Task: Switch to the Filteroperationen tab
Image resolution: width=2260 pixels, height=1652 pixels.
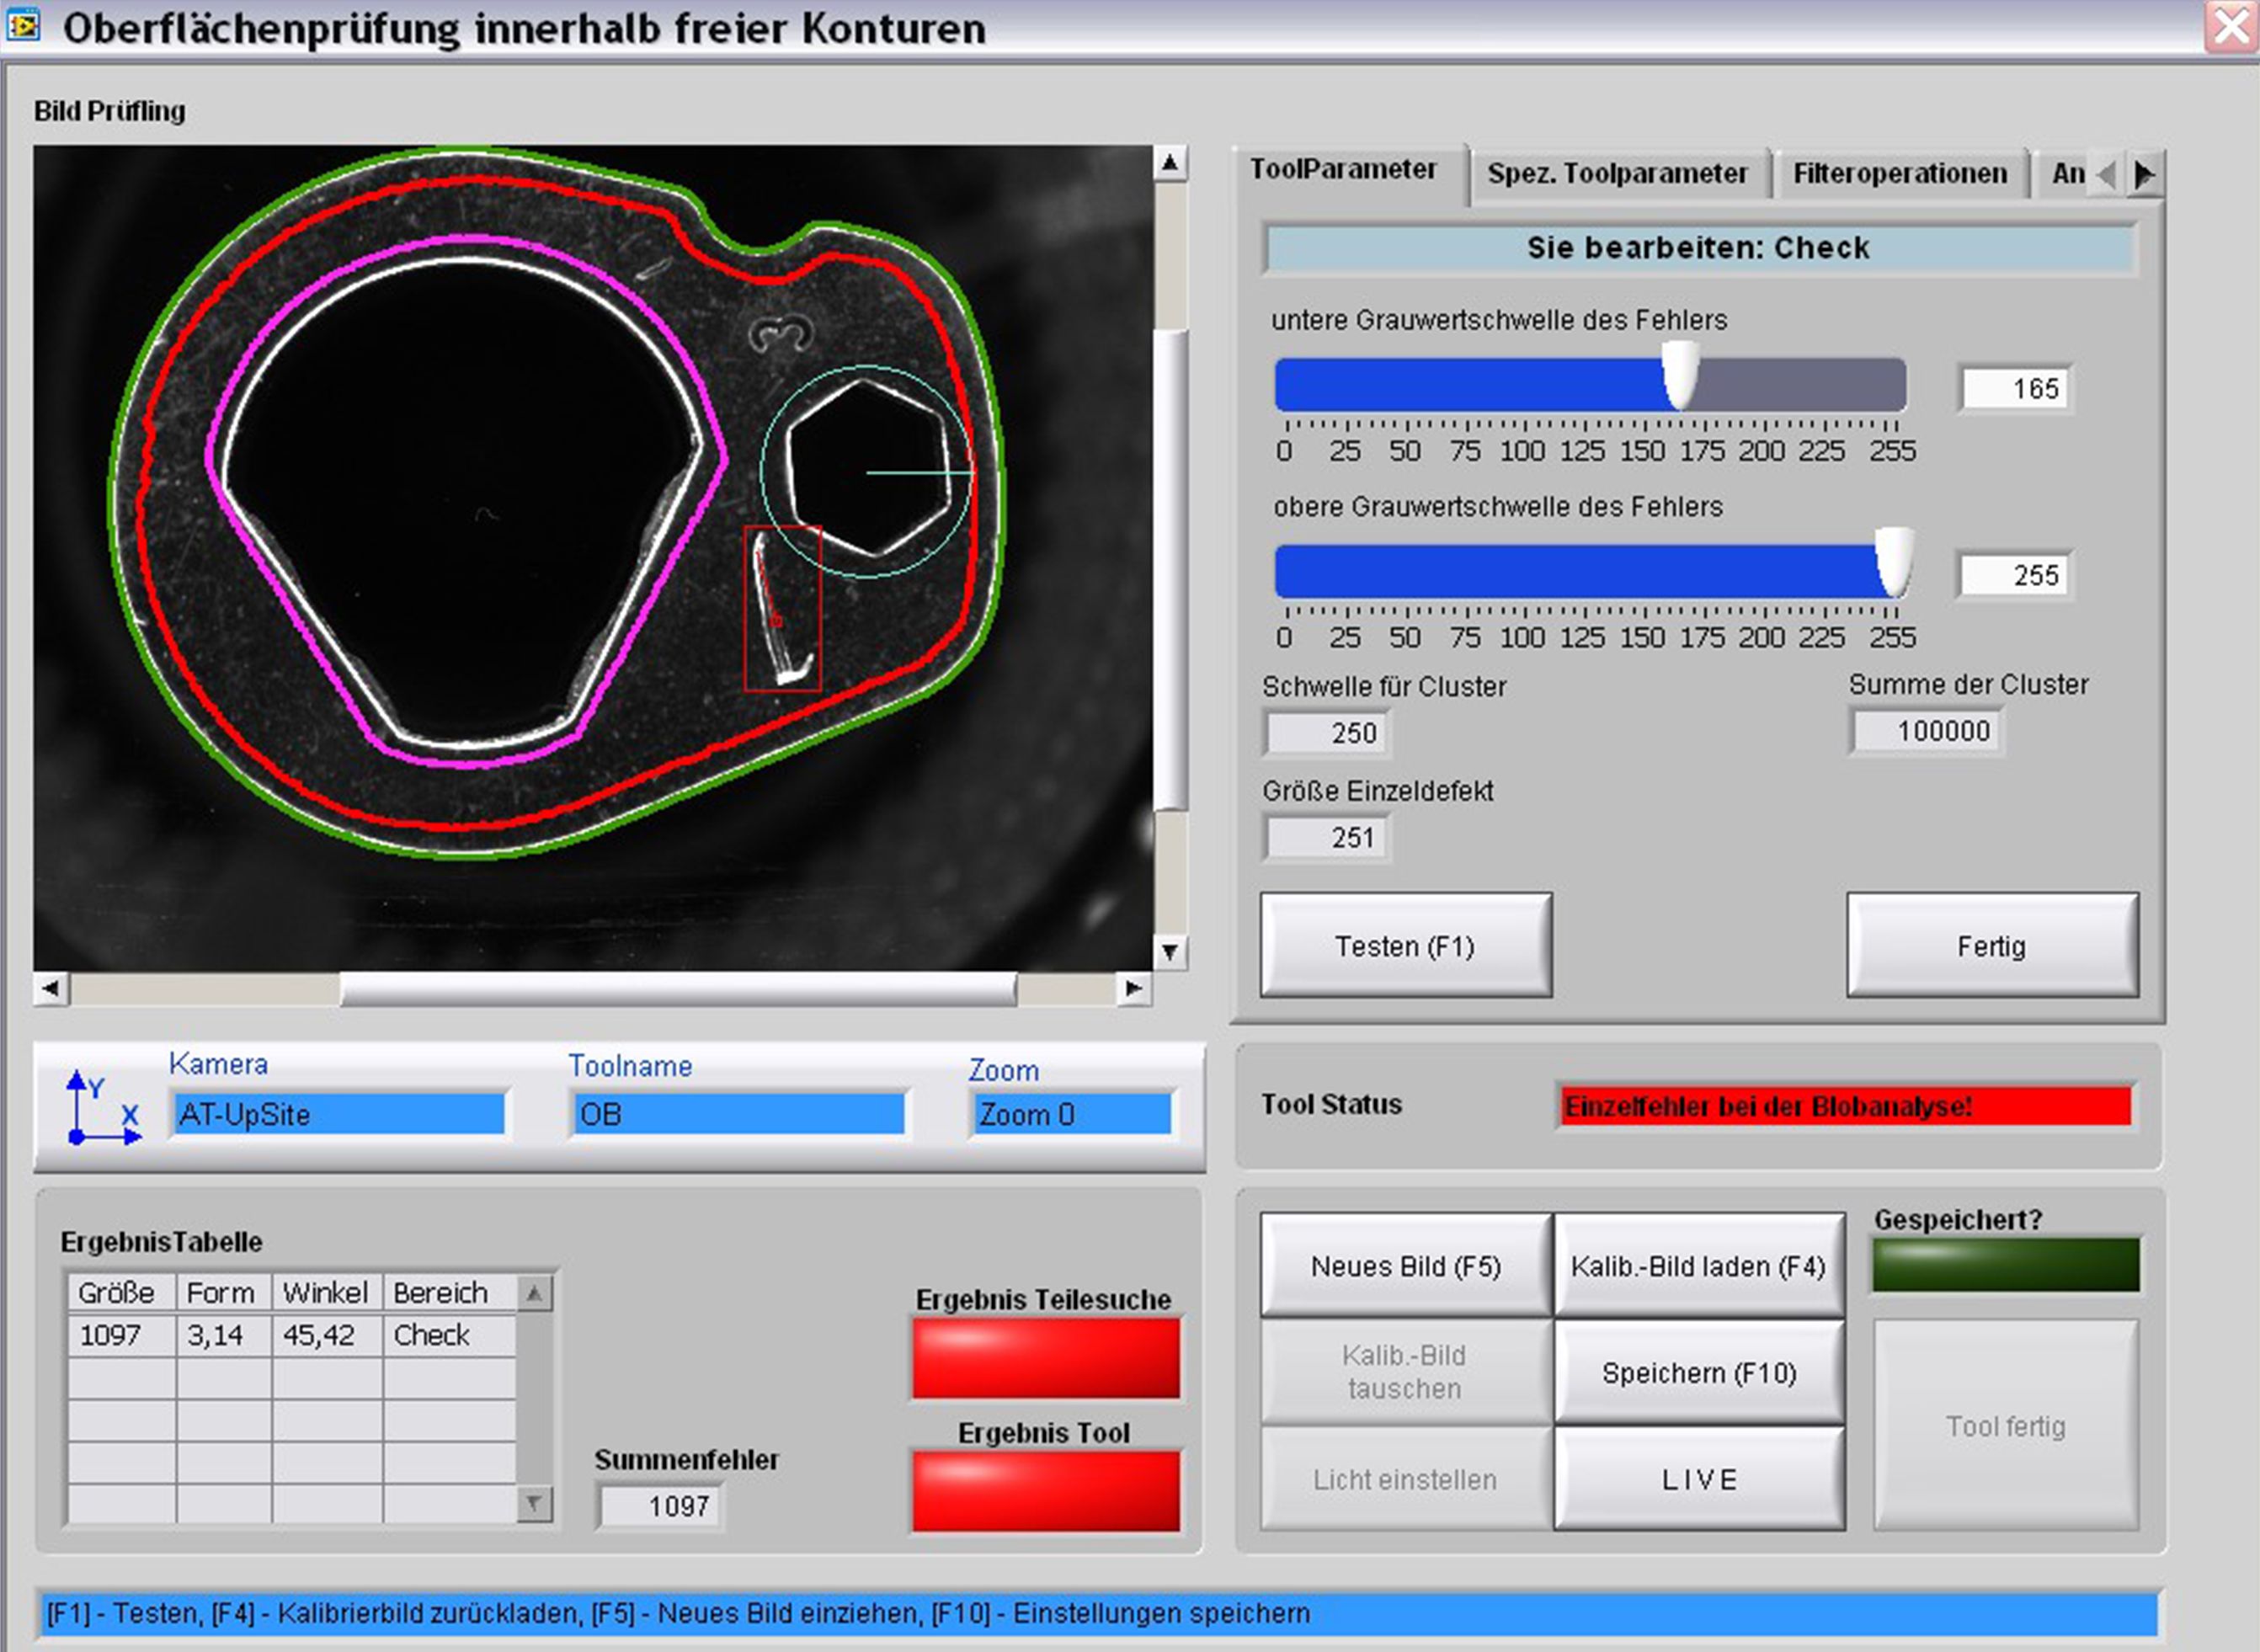Action: 1899,174
